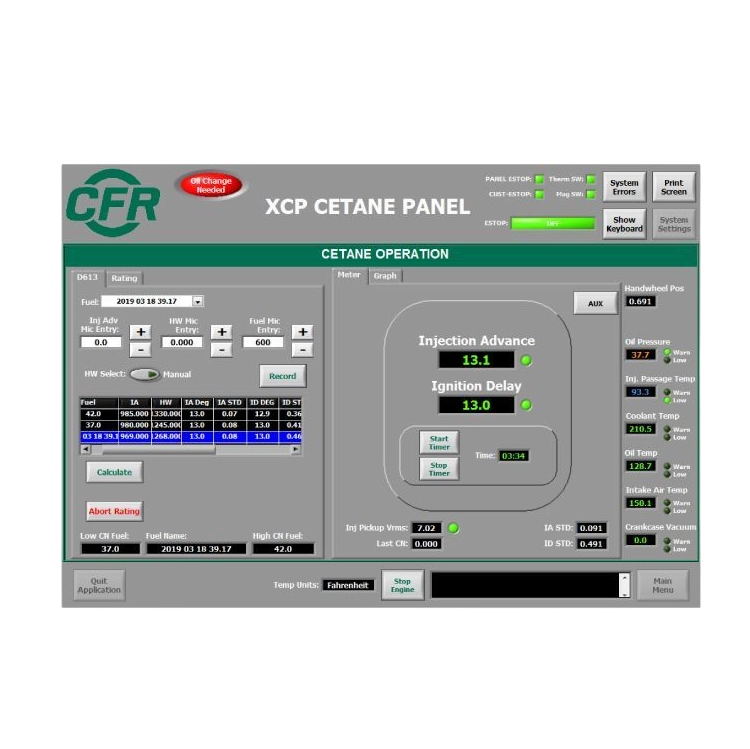Click the PANEL ESTOP green indicator

[539, 179]
